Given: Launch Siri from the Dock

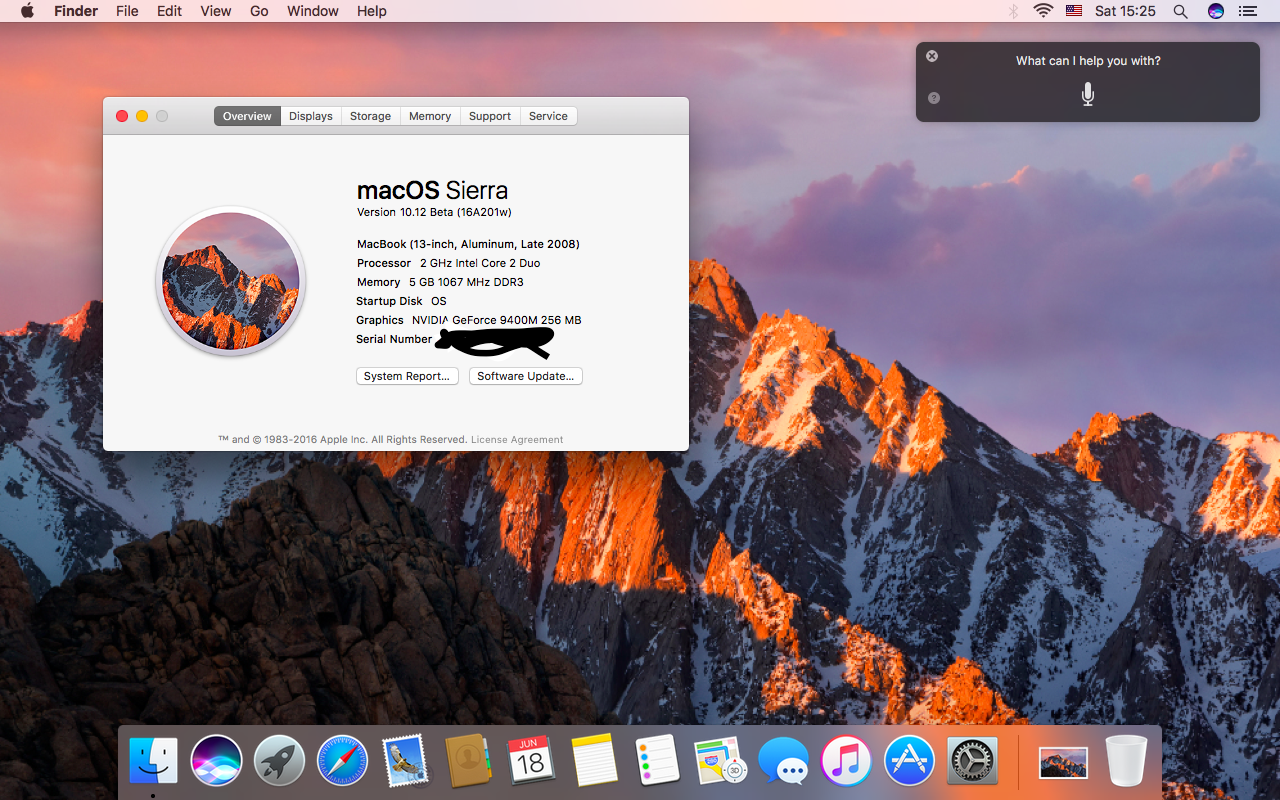Looking at the screenshot, I should point(216,761).
